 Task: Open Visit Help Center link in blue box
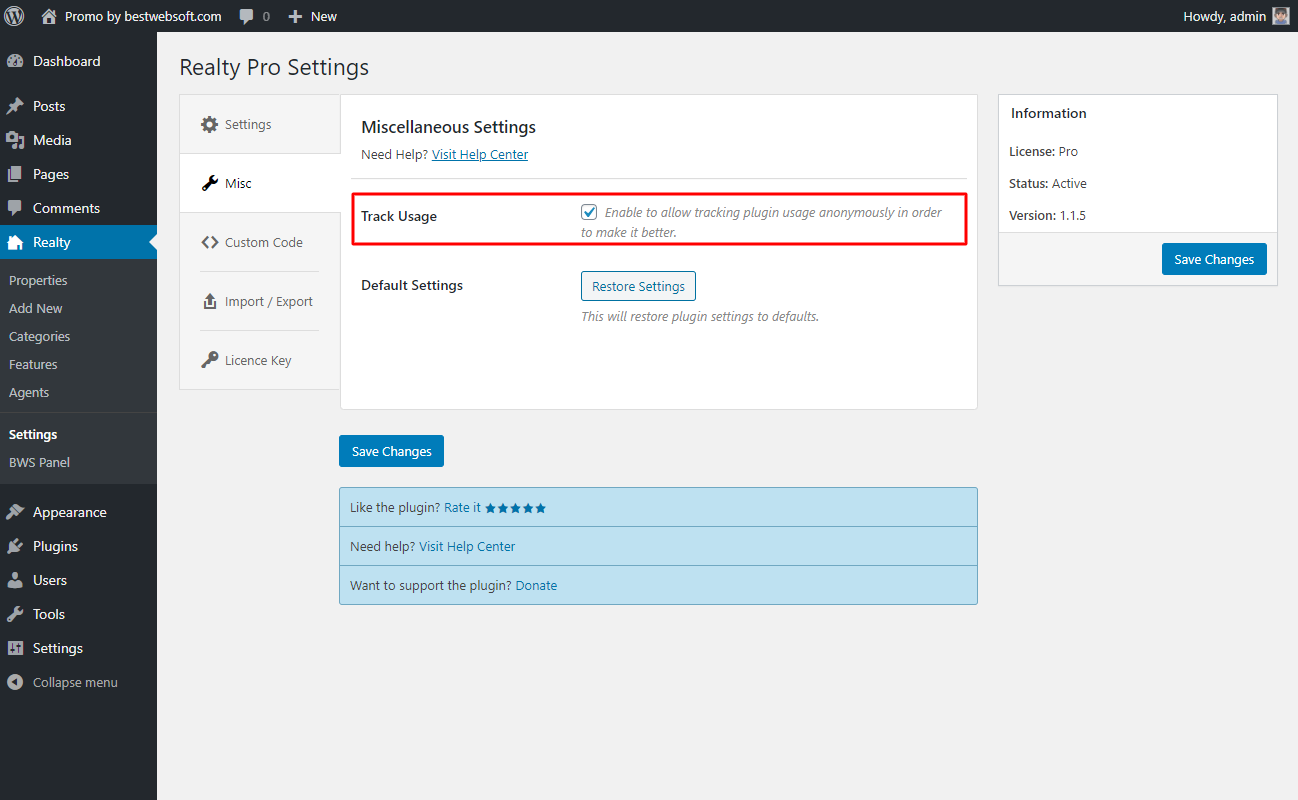coord(467,547)
